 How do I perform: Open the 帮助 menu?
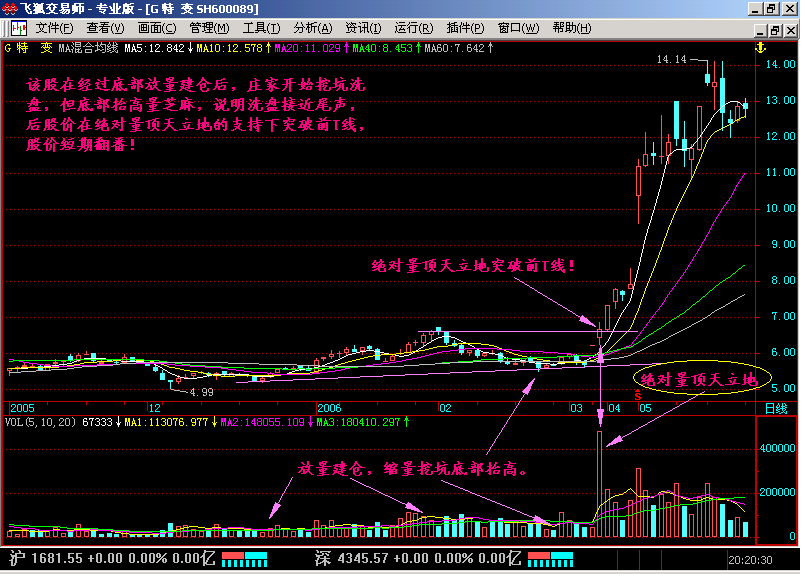(x=571, y=27)
